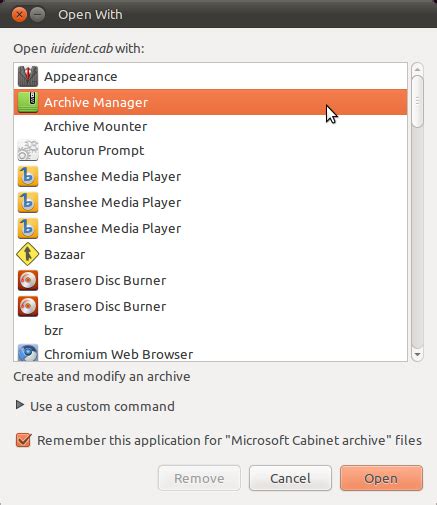
Task: Click the Appearance app icon
Action: click(28, 76)
